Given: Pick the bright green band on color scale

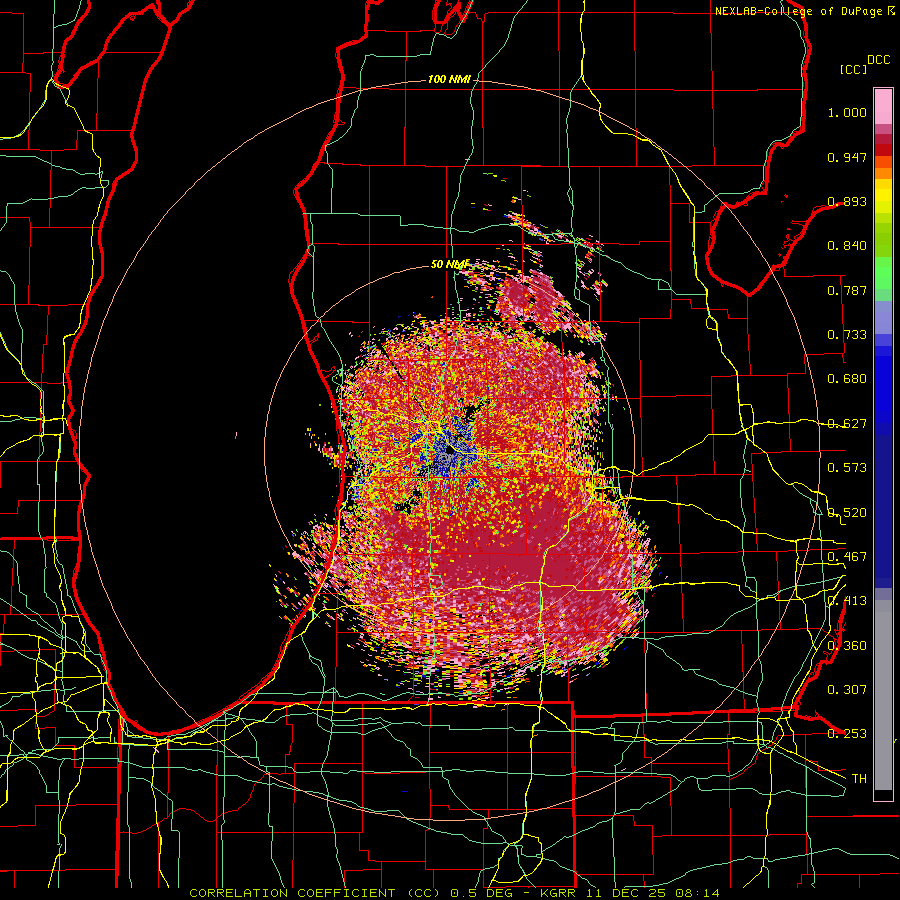Looking at the screenshot, I should [x=883, y=273].
